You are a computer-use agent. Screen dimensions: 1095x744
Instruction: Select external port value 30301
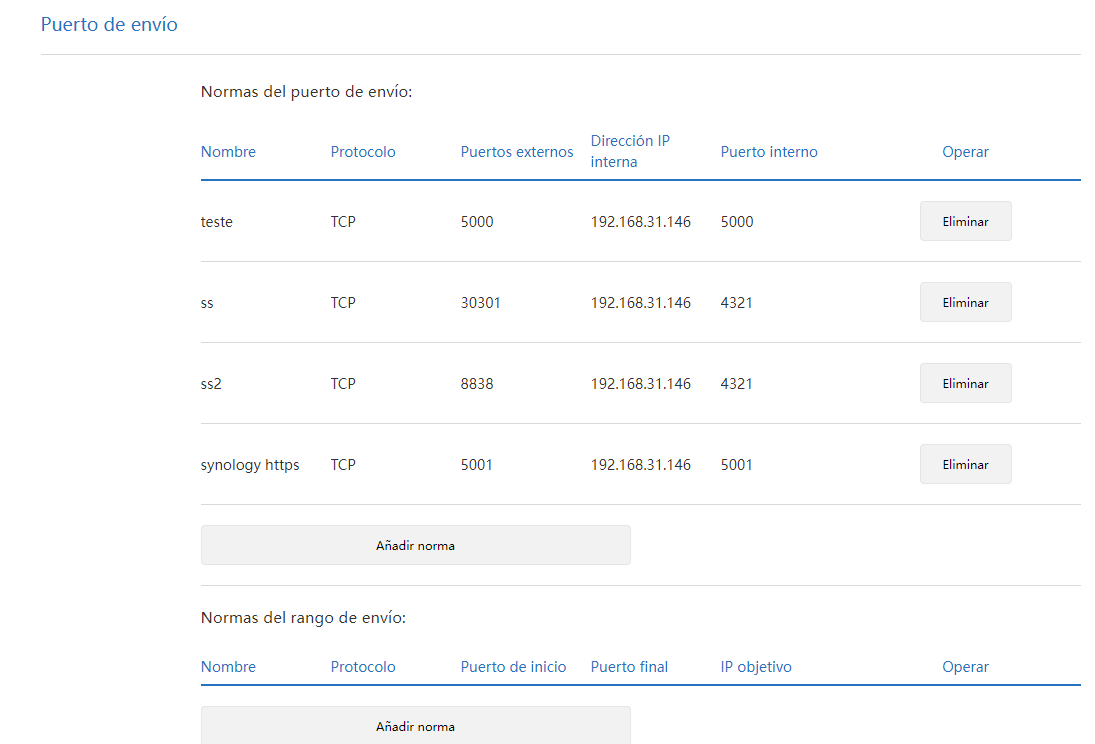(x=480, y=302)
